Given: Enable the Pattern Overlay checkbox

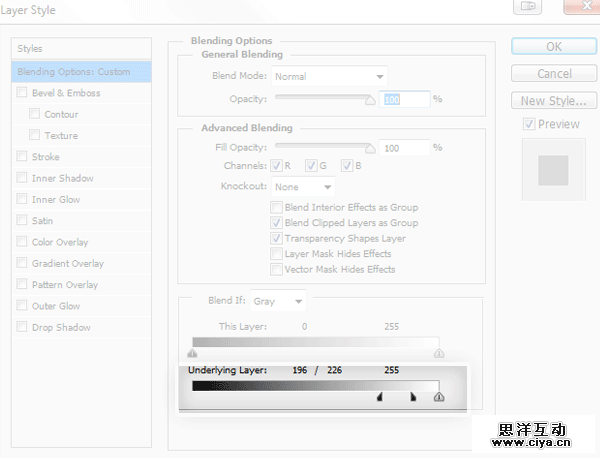Looking at the screenshot, I should 22,284.
